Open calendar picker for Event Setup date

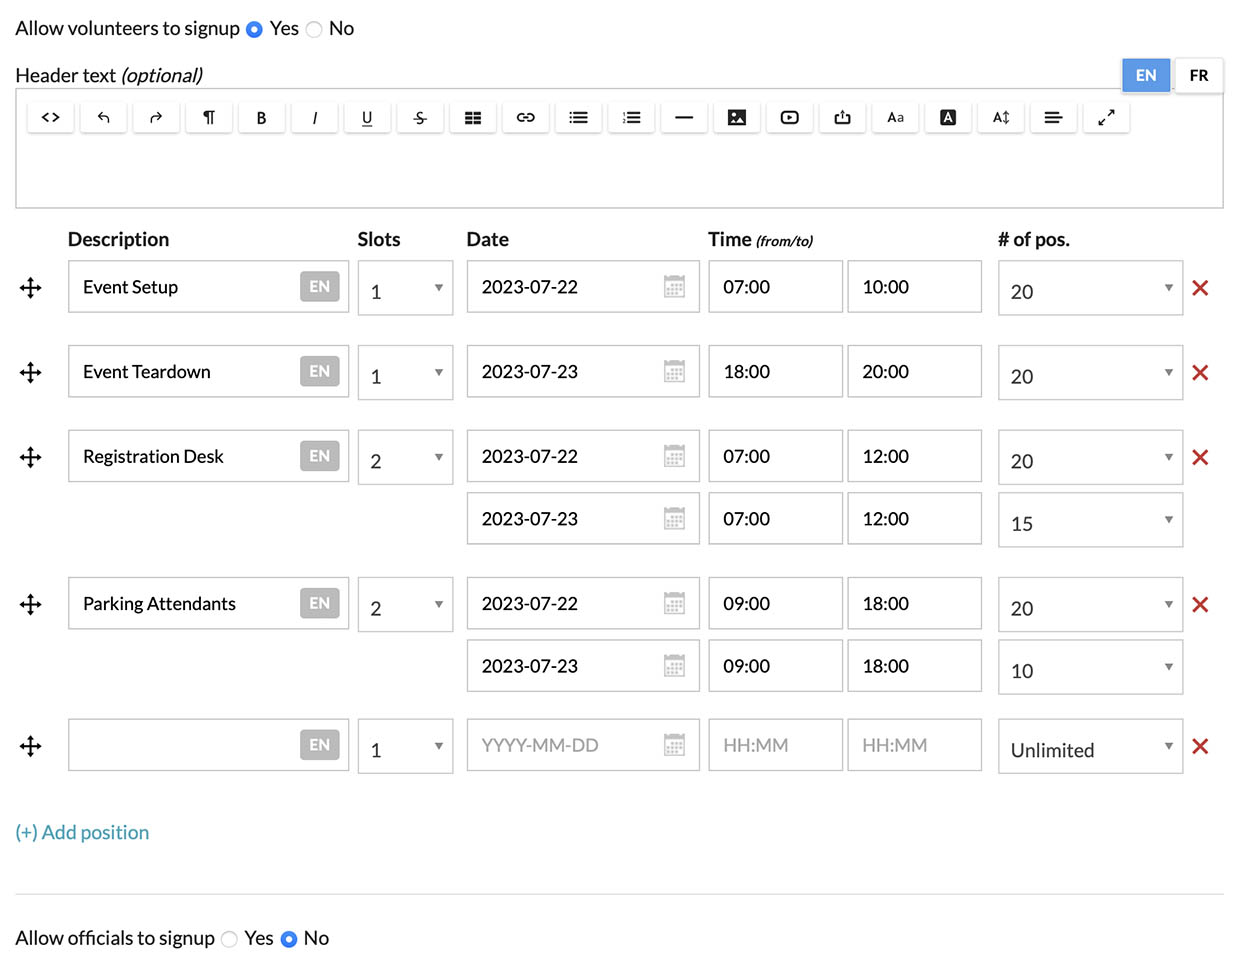(674, 288)
